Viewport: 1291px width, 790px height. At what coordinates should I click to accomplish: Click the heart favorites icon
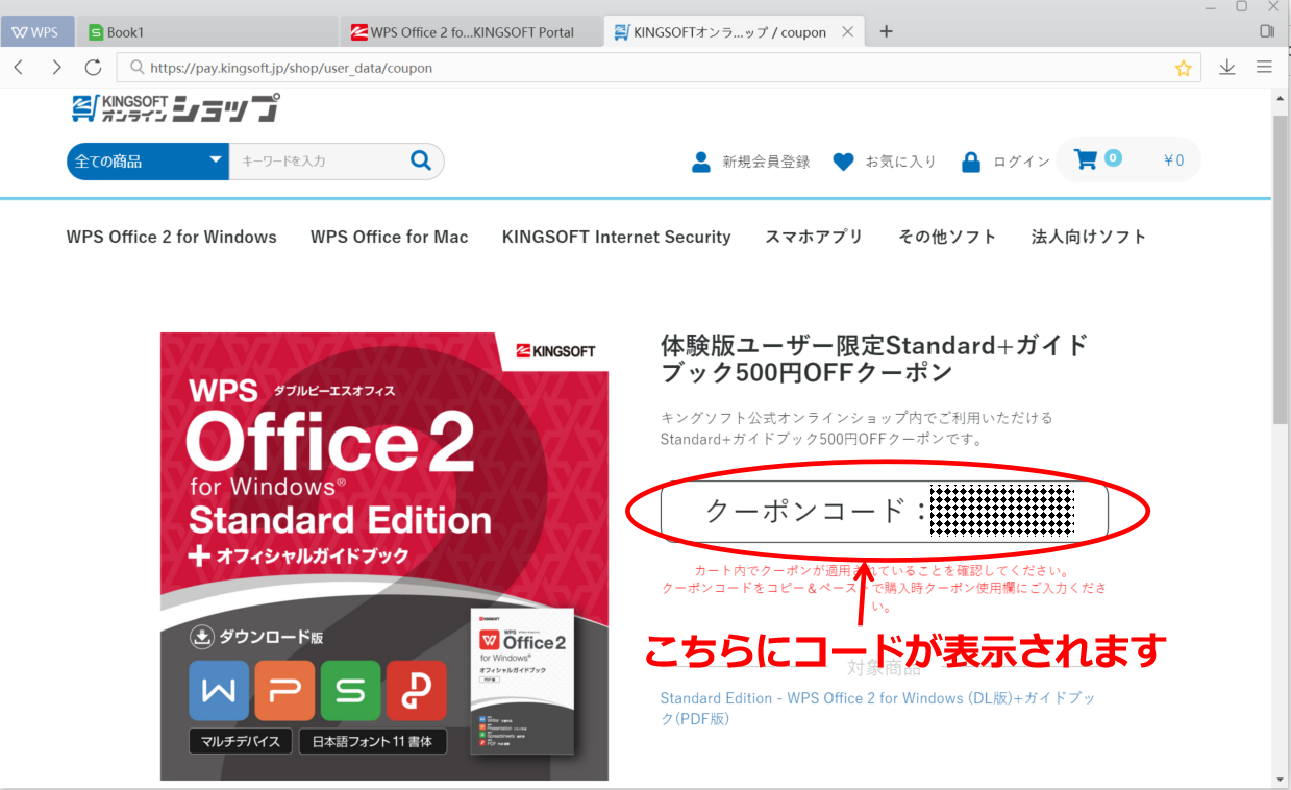(x=843, y=161)
